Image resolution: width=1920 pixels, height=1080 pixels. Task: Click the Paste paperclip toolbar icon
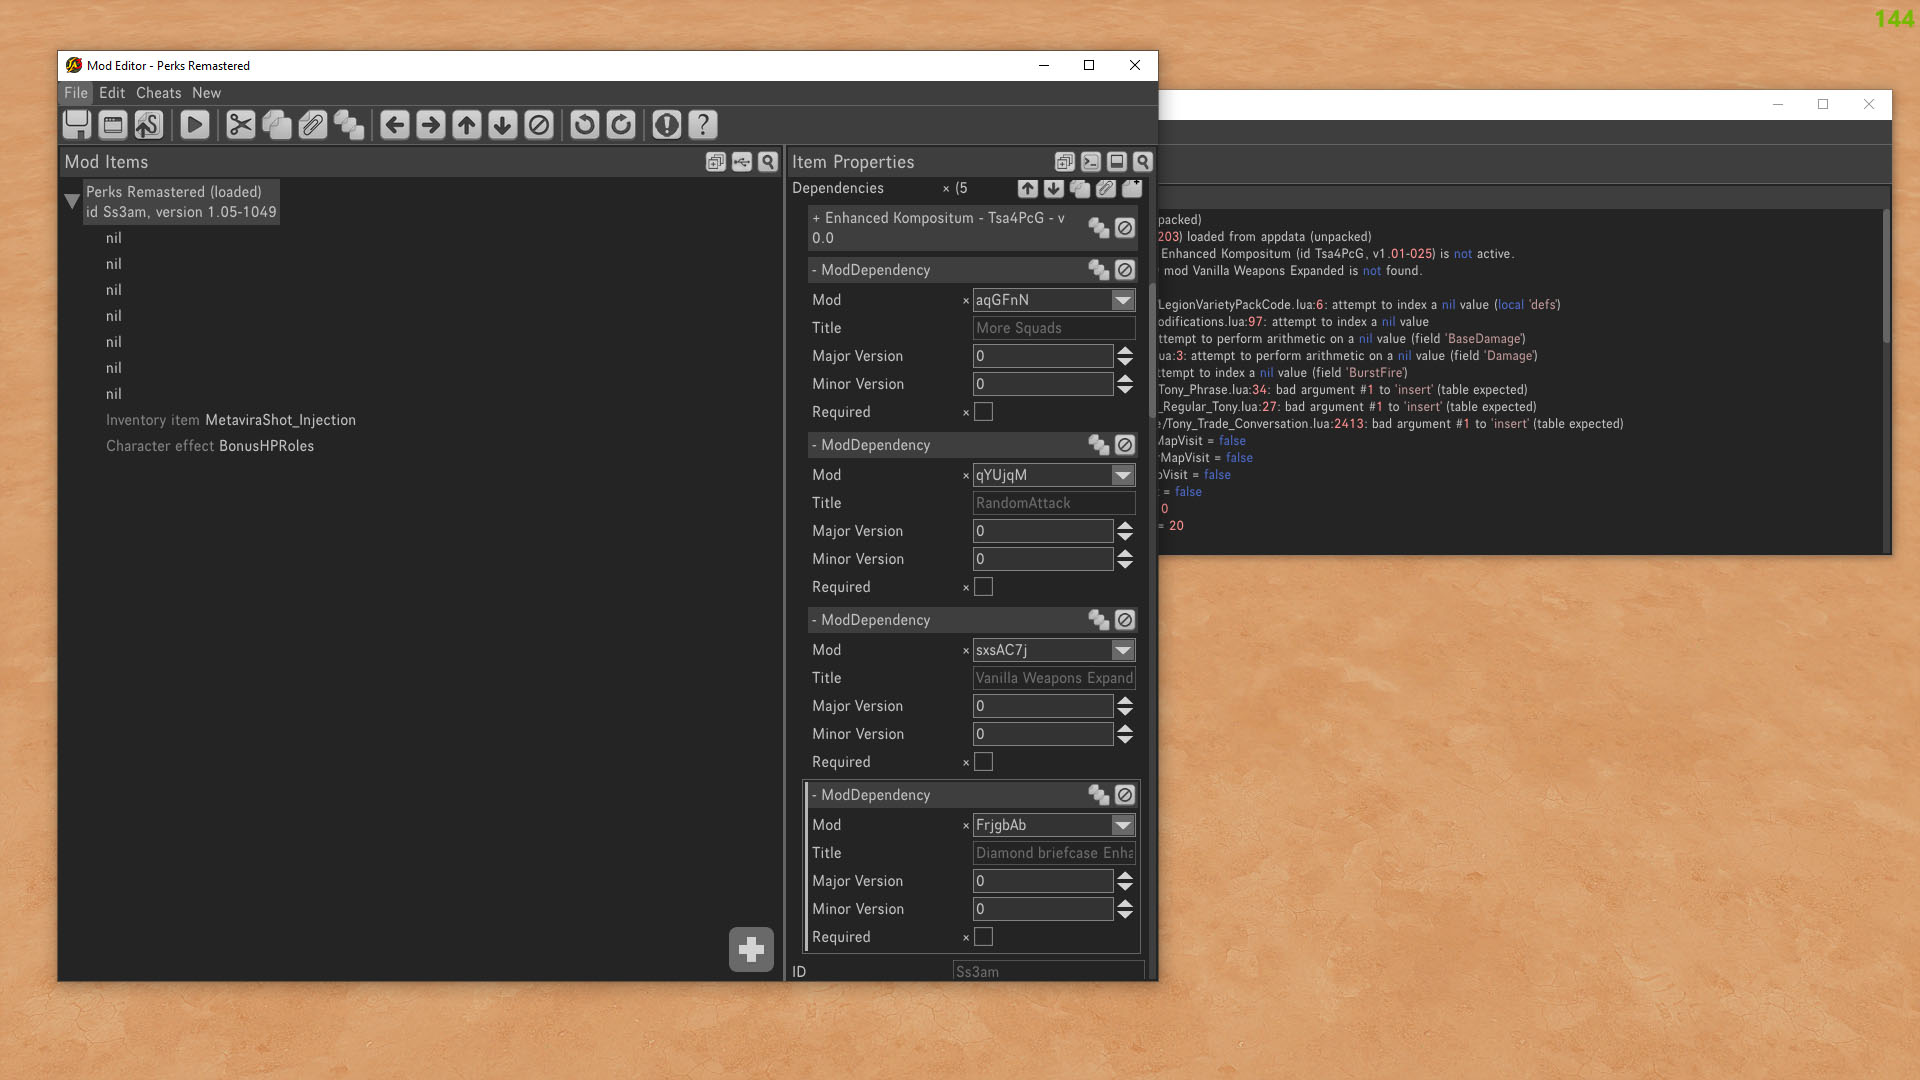[313, 125]
